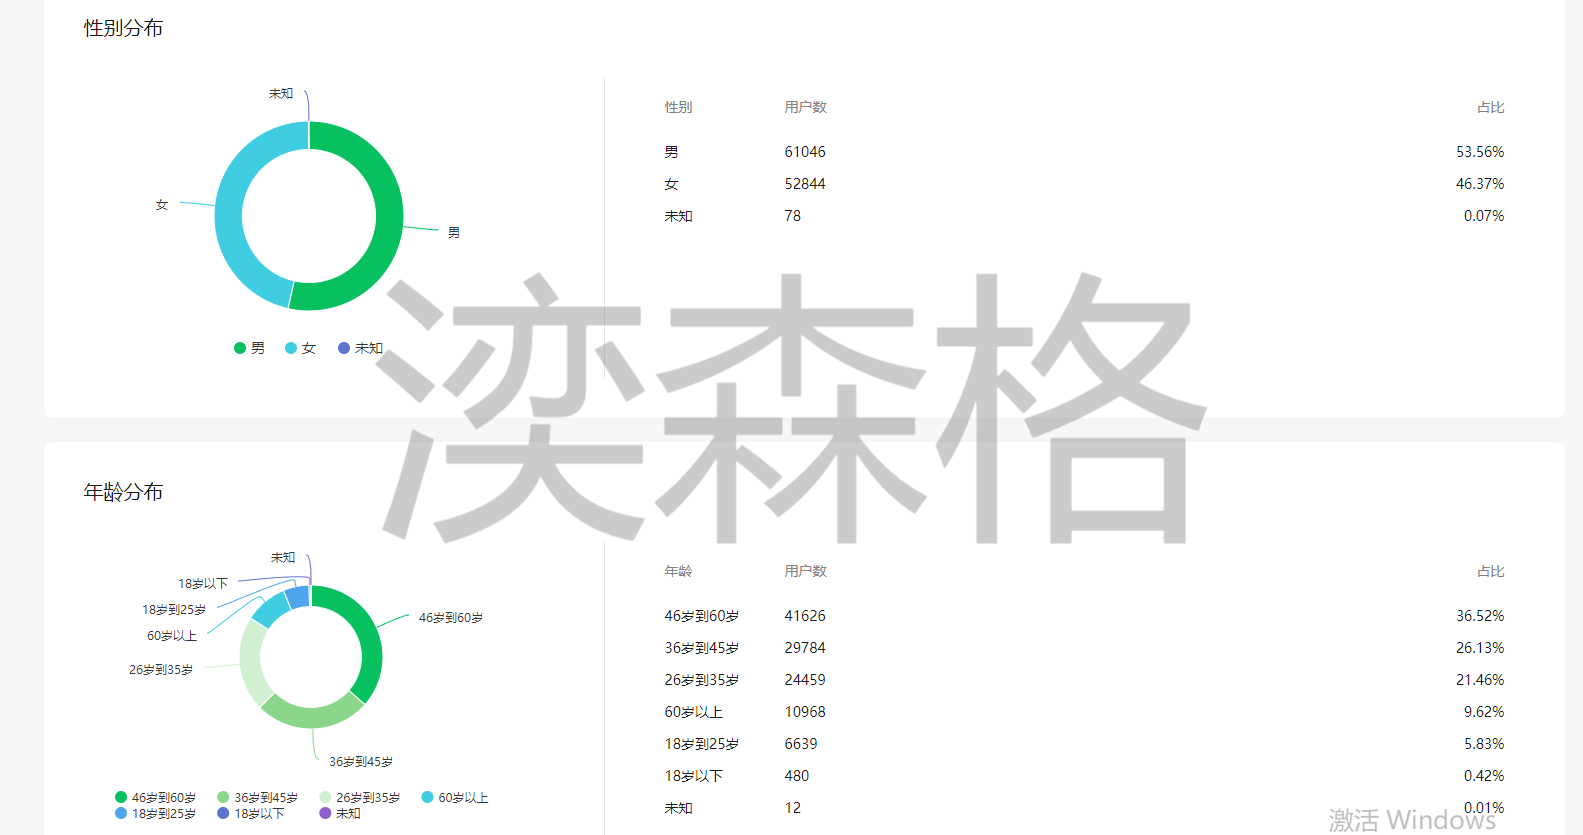Toggle 18岁以下 legend item below age chart
Viewport: 1583px width, 835px height.
251,814
